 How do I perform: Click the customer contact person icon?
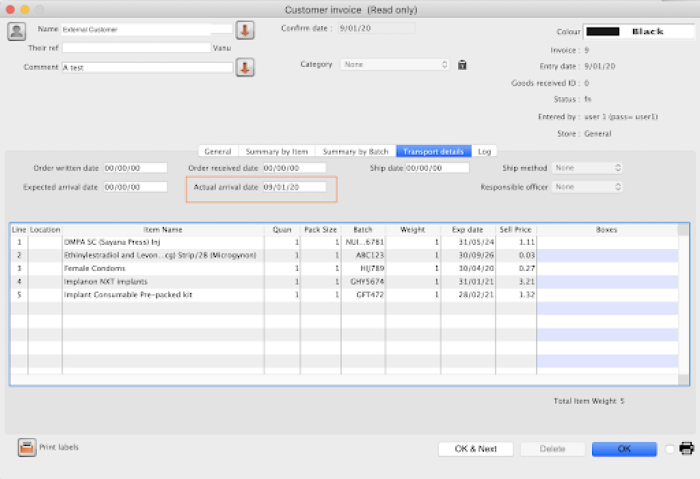(17, 31)
